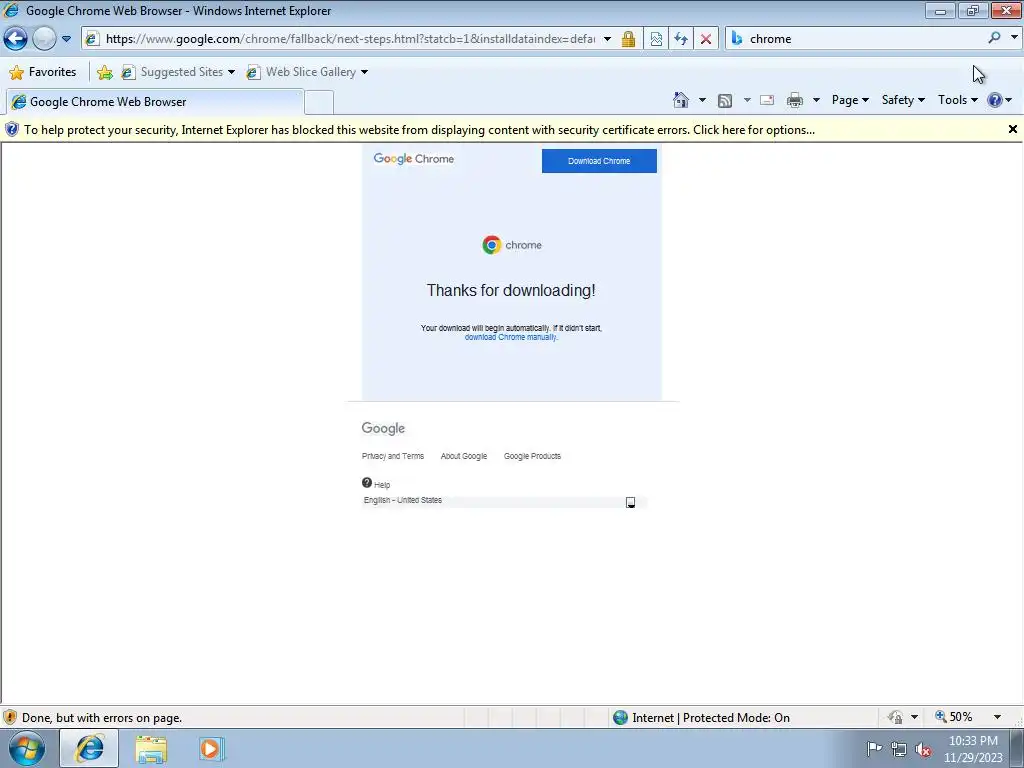Open the Google Products link

[x=532, y=456]
